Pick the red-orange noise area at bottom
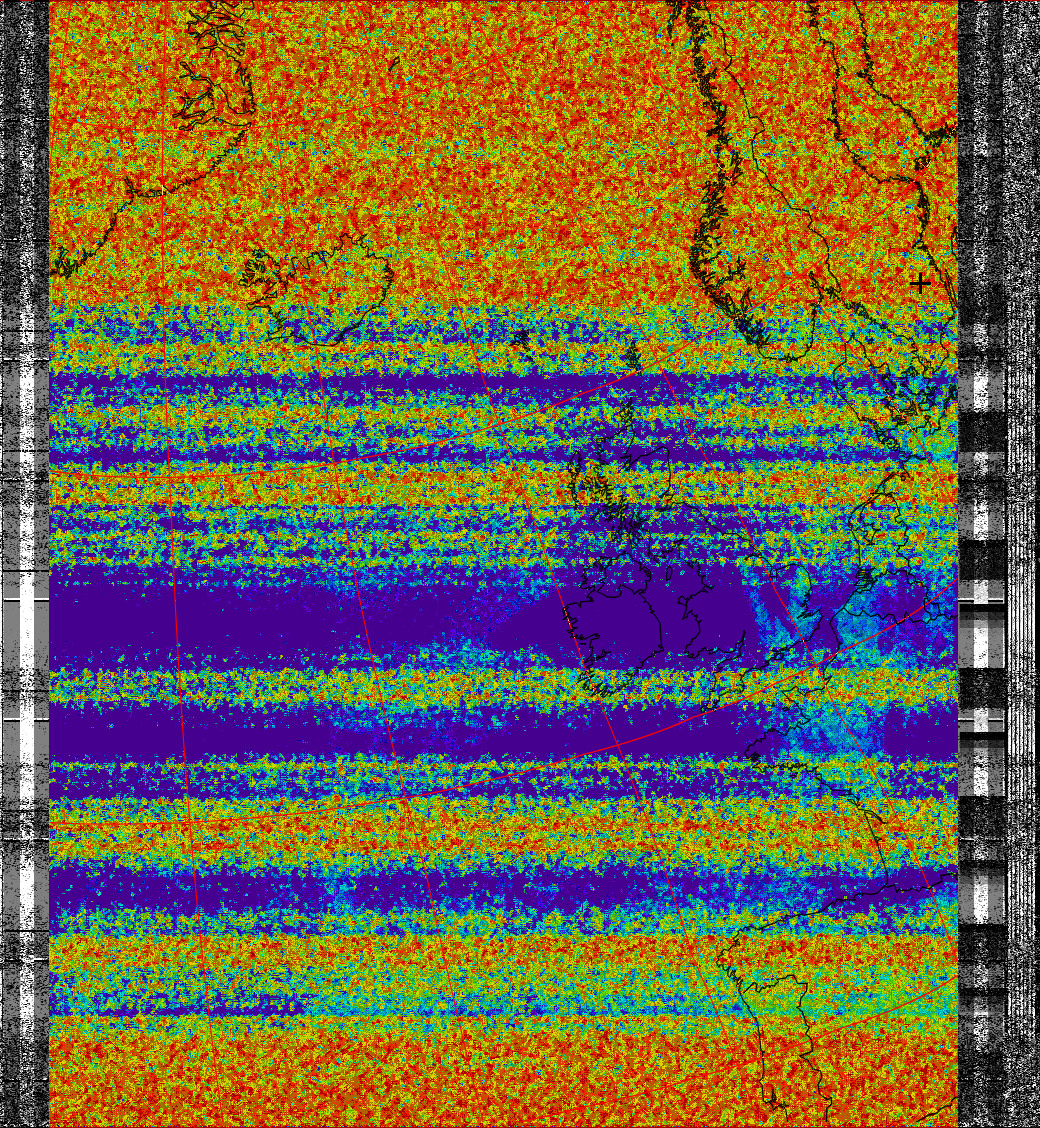This screenshot has height=1128, width=1040. [400, 1080]
